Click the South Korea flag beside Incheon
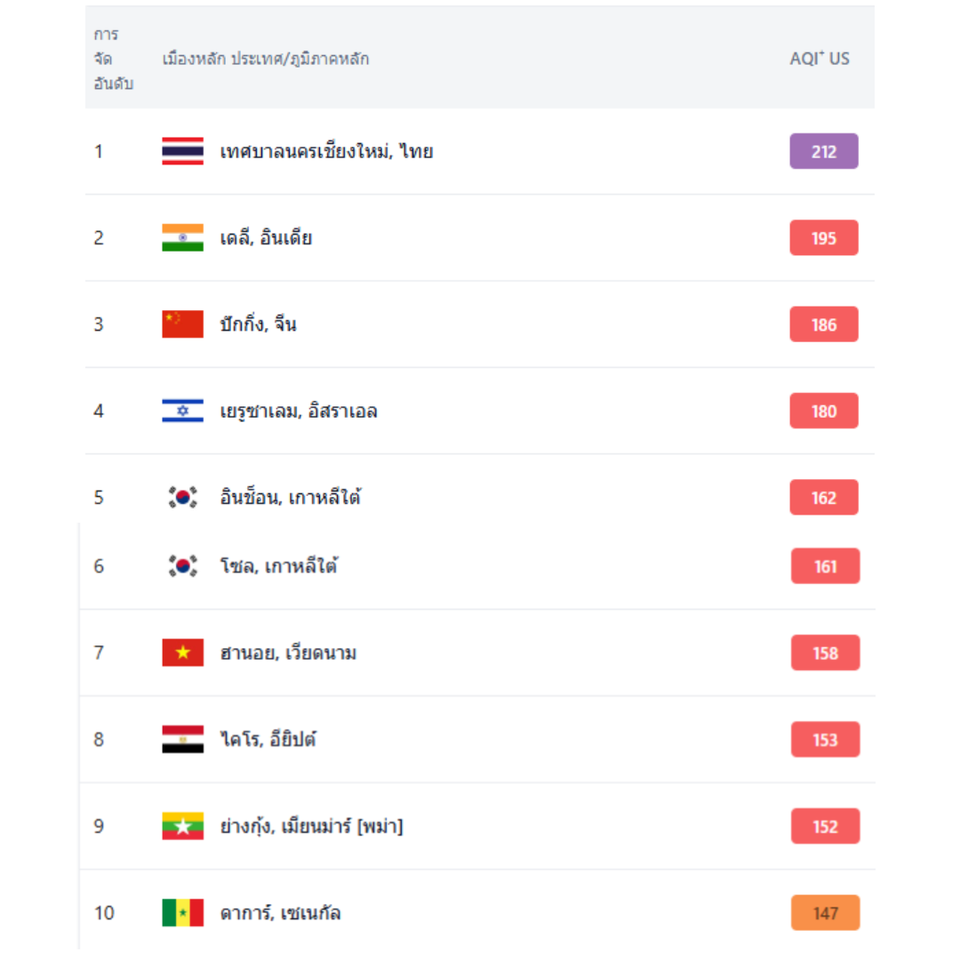960x960 pixels. tap(182, 497)
